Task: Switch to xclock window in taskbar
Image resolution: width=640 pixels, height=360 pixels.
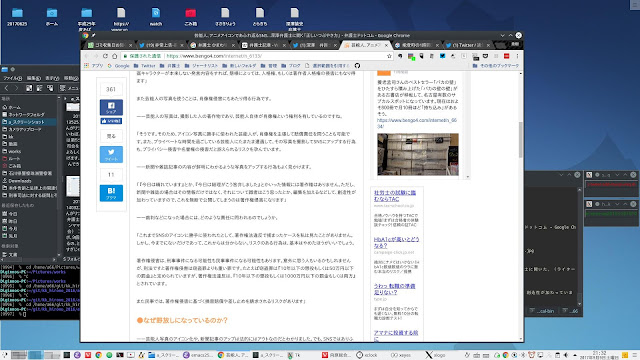Action: 367,355
